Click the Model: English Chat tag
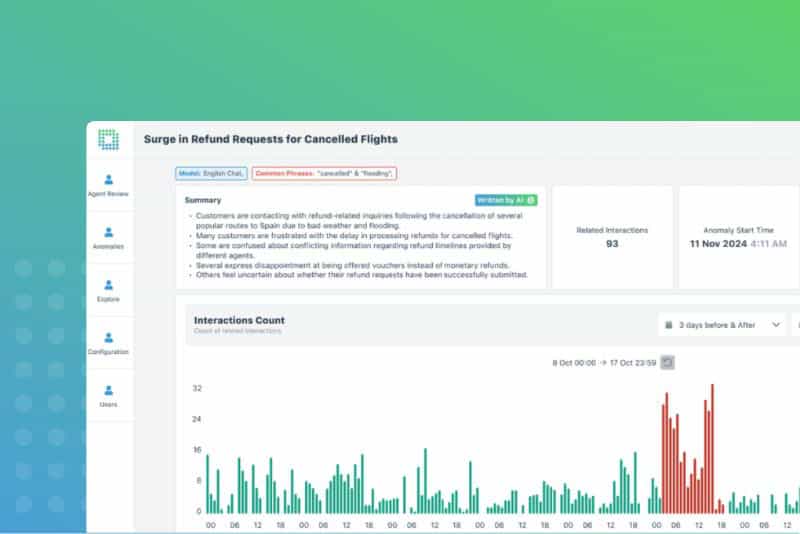800x534 pixels. click(211, 173)
